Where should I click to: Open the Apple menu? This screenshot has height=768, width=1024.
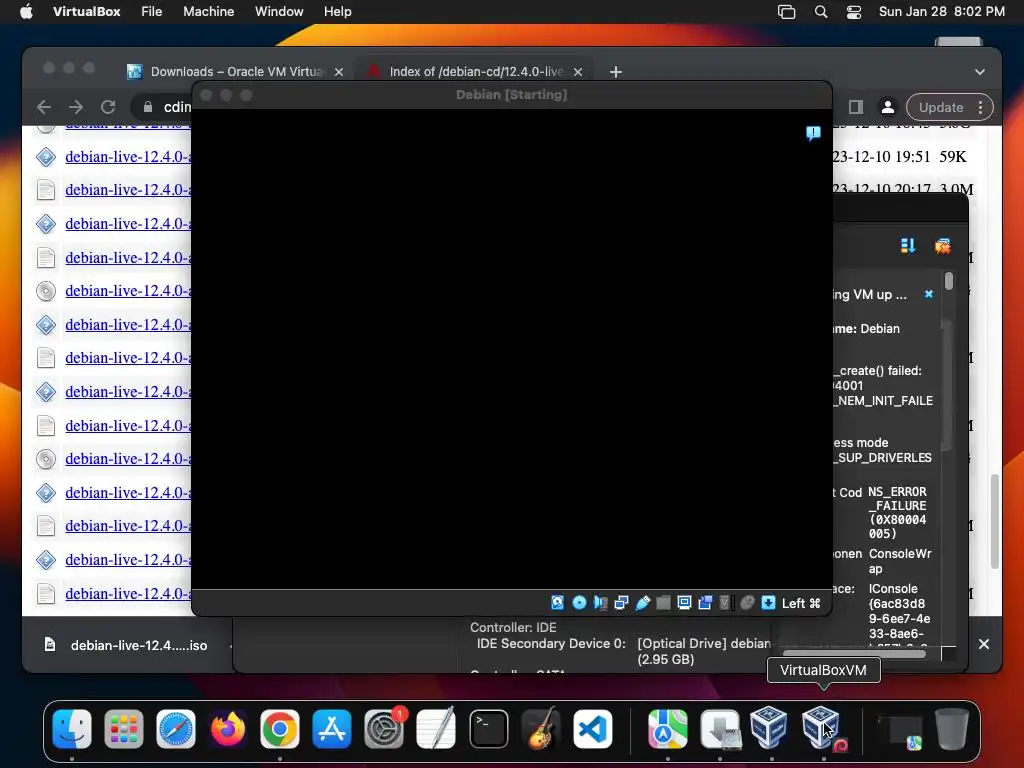[x=26, y=12]
